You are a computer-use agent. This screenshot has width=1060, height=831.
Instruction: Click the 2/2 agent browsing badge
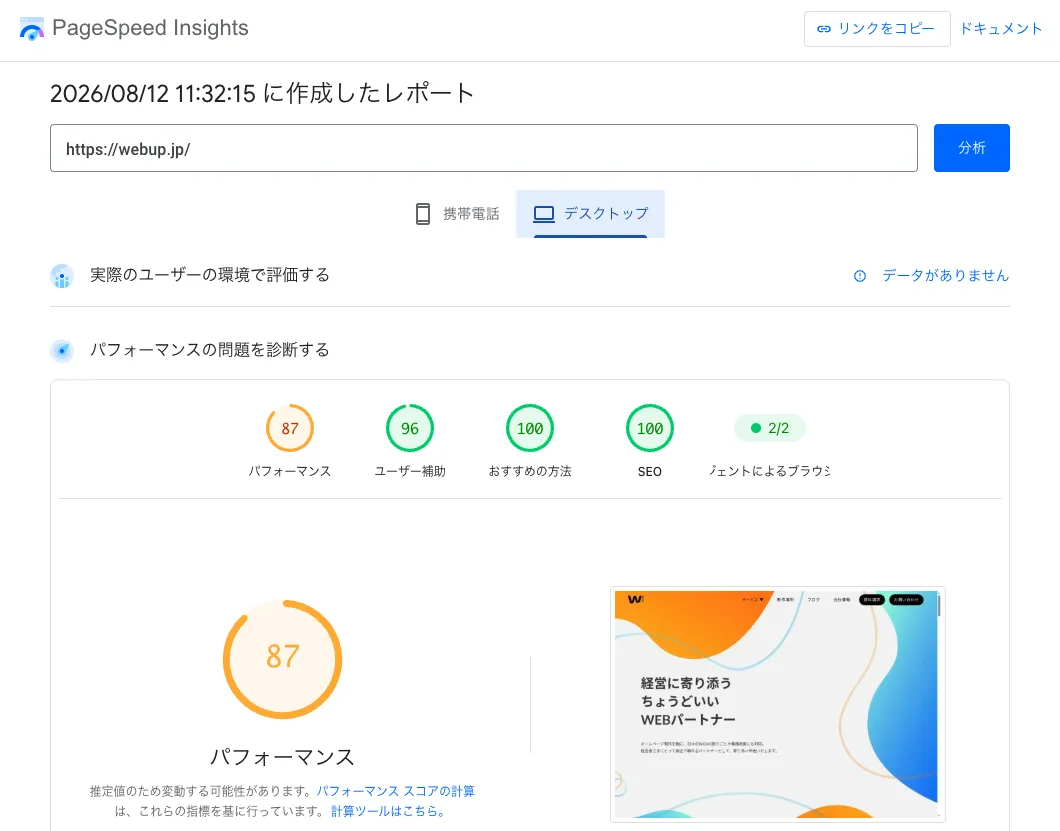tap(770, 428)
